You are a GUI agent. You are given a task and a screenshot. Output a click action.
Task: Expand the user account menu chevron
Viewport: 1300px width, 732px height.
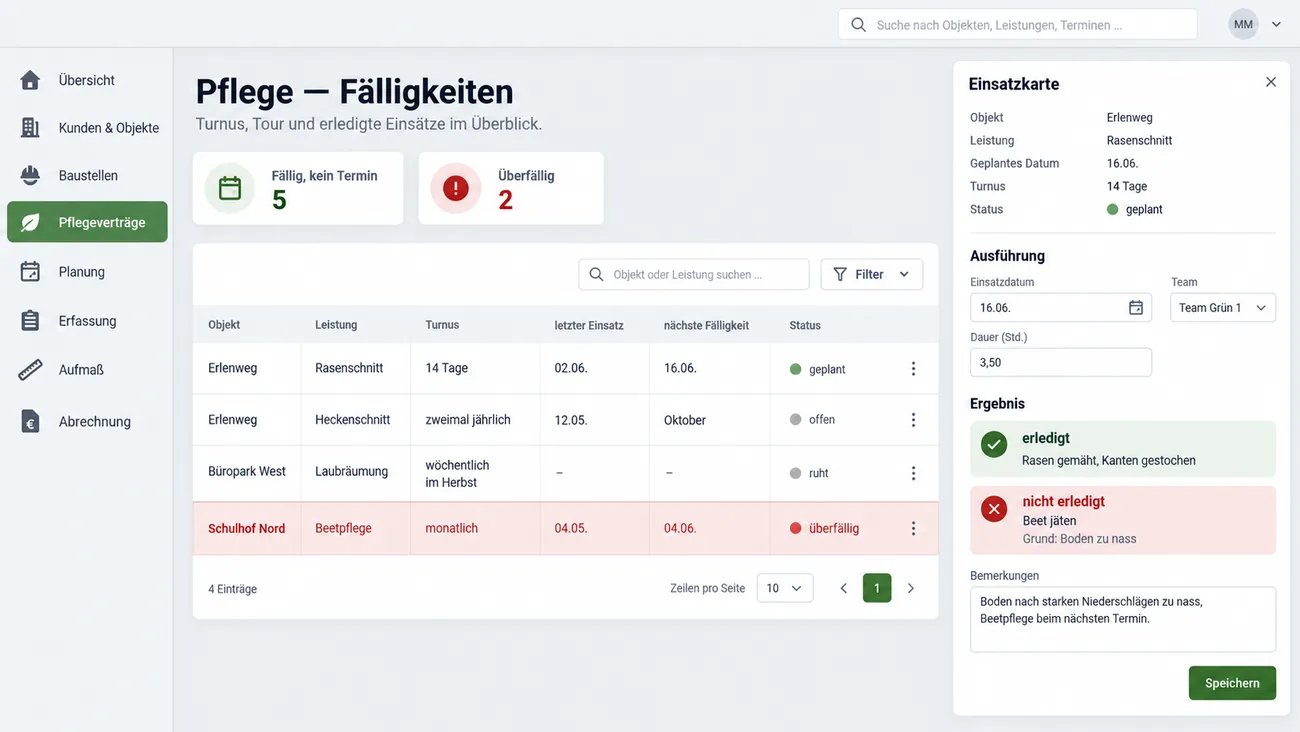point(1276,24)
